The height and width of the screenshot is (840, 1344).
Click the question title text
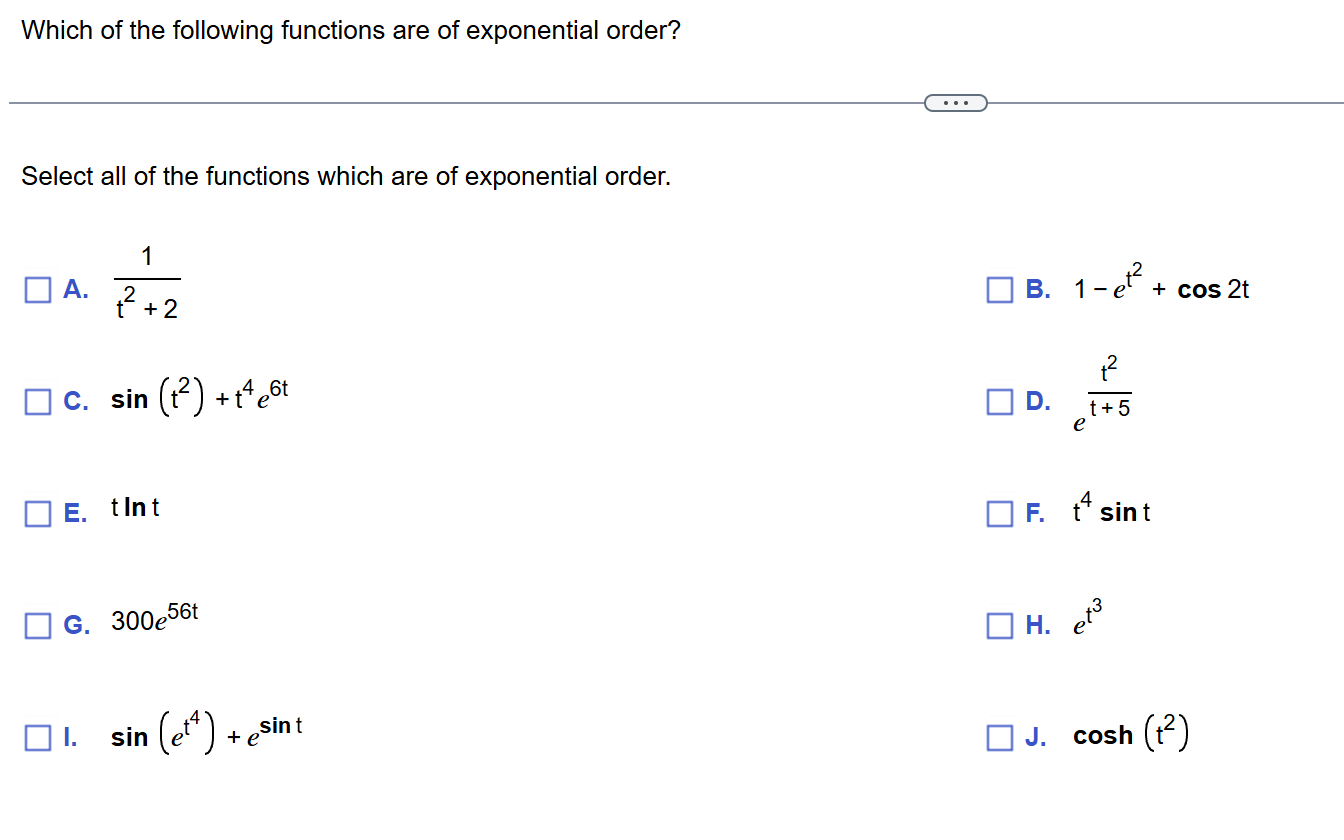[x=350, y=30]
